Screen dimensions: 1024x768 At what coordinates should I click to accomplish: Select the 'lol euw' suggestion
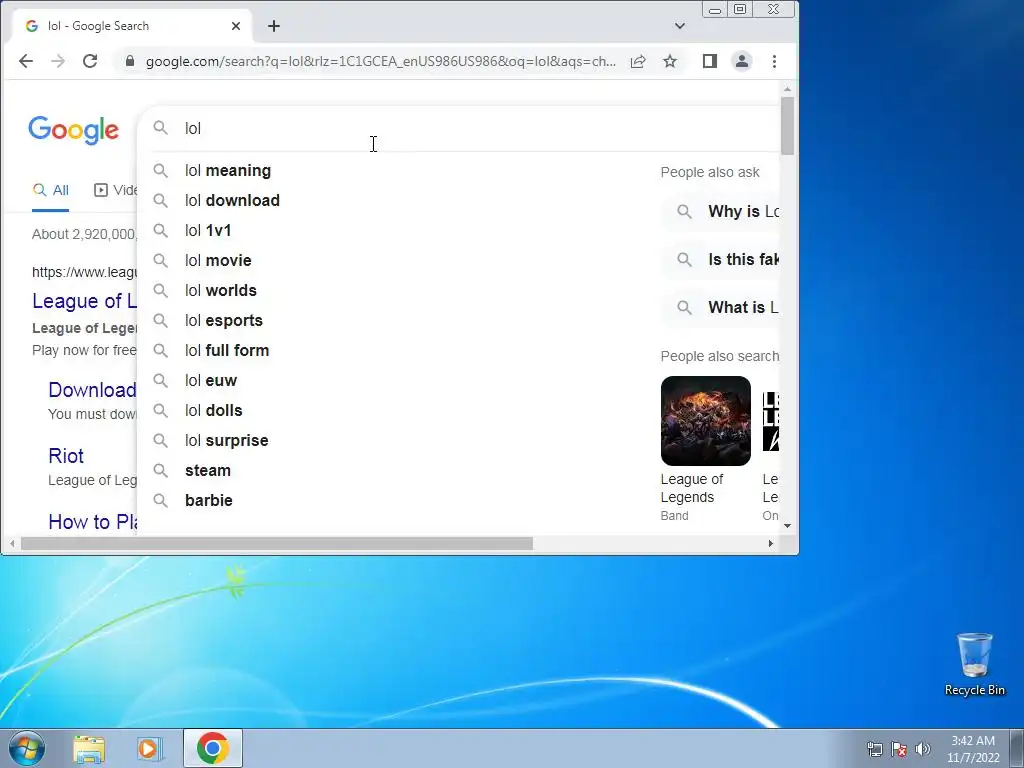pyautogui.click(x=458, y=381)
